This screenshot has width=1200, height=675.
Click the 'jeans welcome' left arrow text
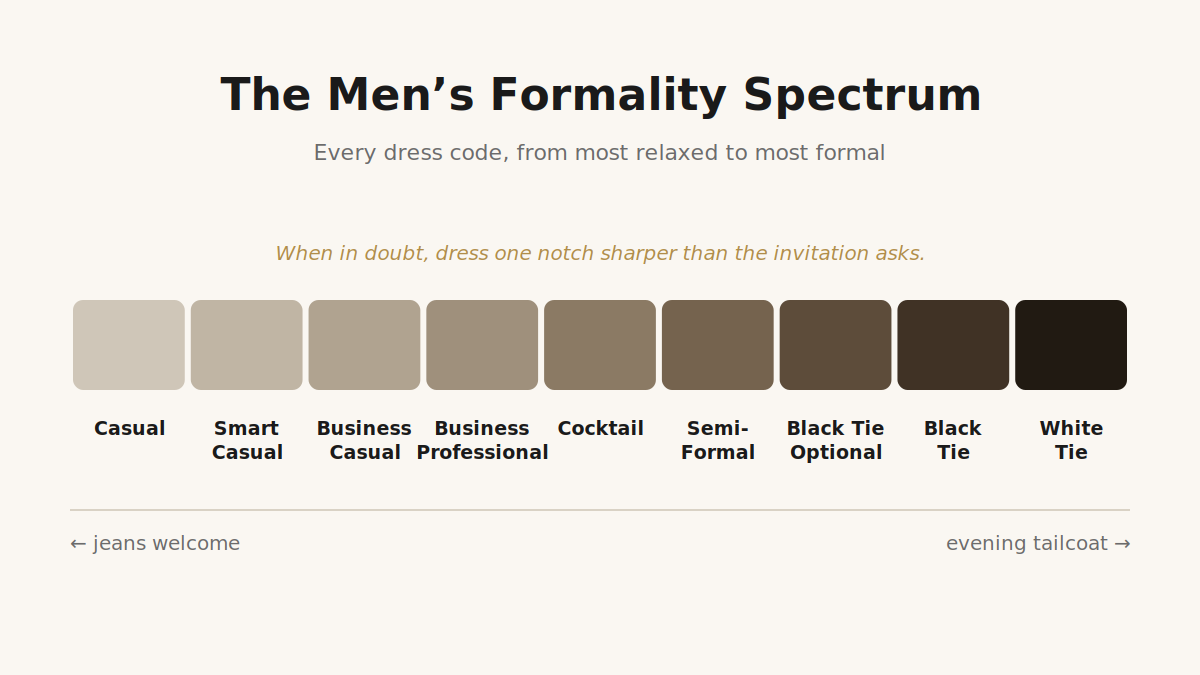point(155,544)
